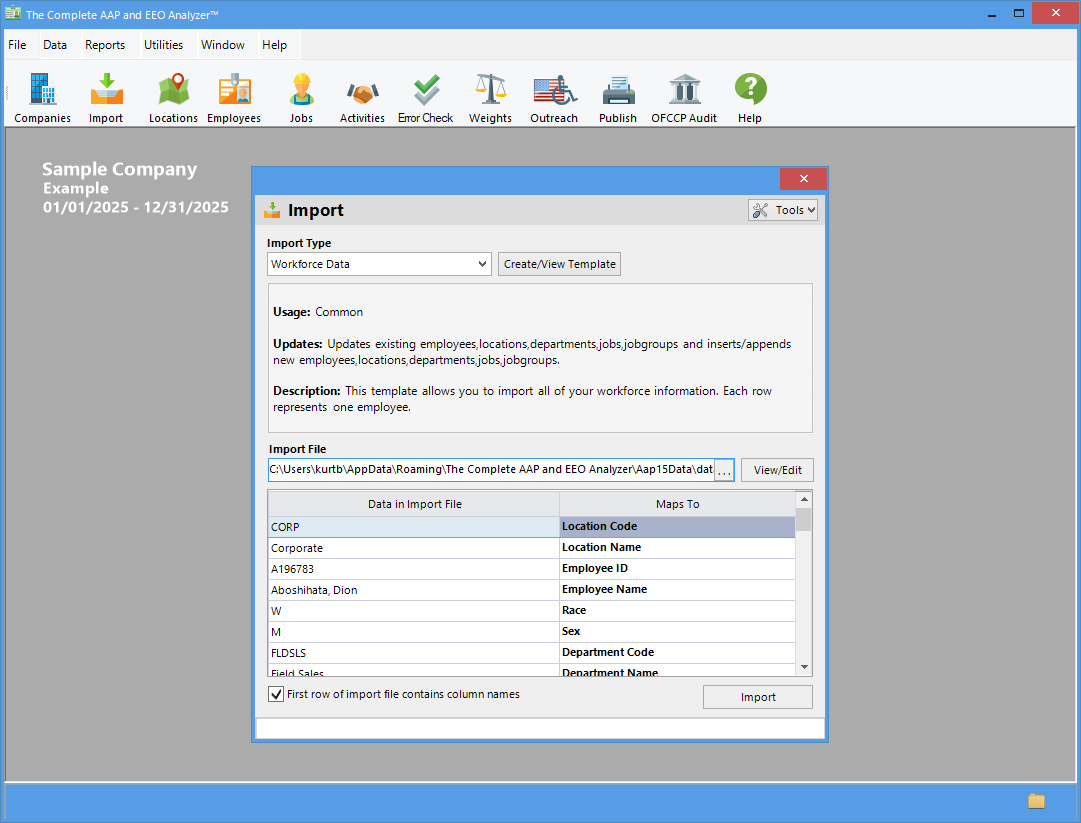
Task: Click the Import button in dialog
Action: tap(758, 697)
